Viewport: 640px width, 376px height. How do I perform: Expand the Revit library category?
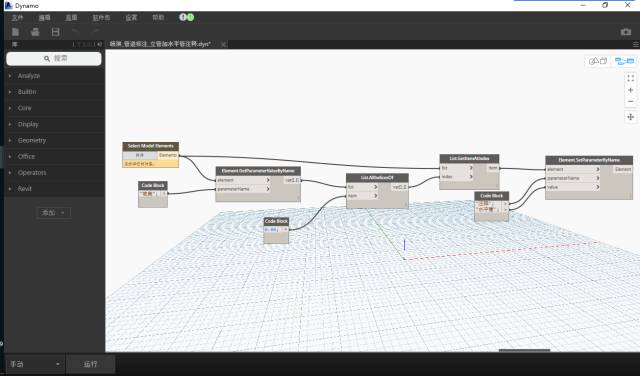(x=24, y=189)
